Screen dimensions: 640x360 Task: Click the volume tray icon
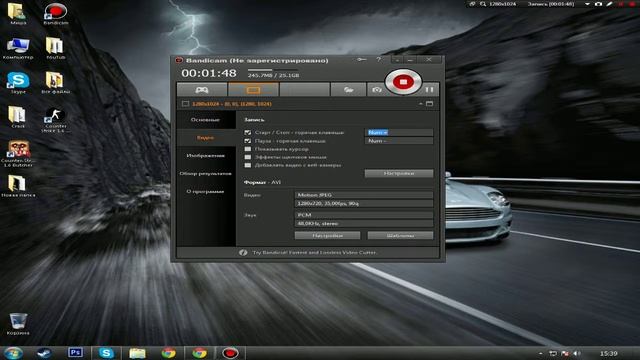[577, 353]
